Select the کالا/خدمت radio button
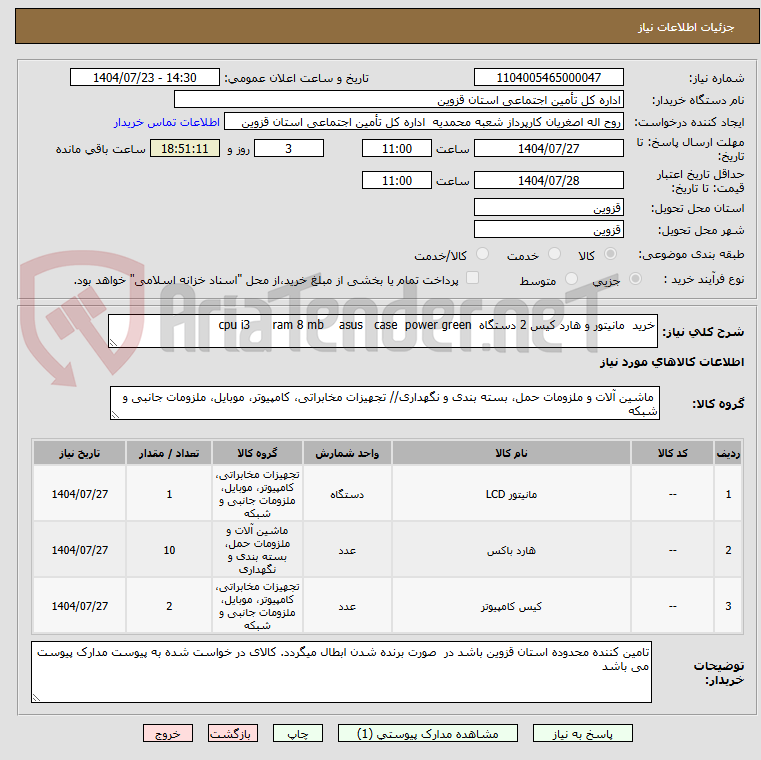The width and height of the screenshot is (761, 760). click(x=482, y=254)
